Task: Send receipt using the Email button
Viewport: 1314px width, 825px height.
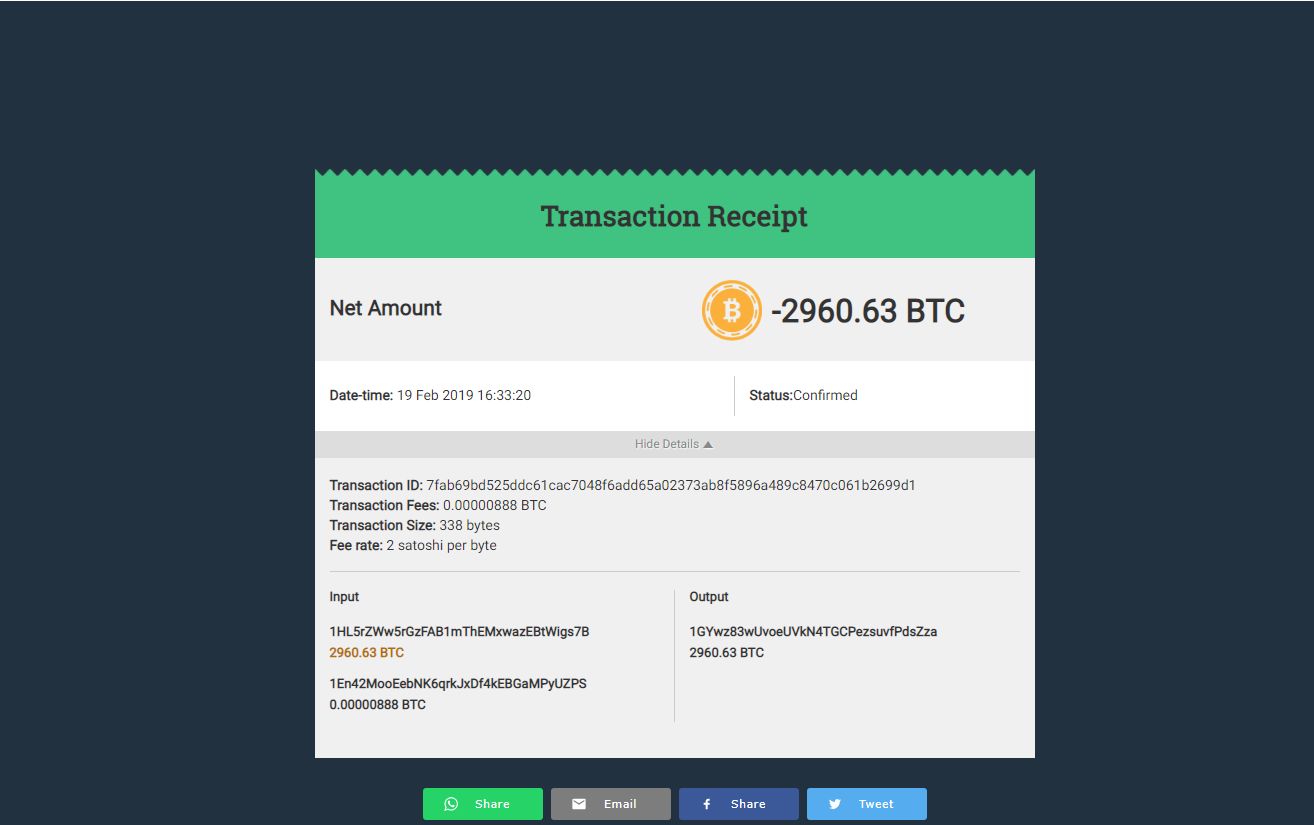Action: 611,804
